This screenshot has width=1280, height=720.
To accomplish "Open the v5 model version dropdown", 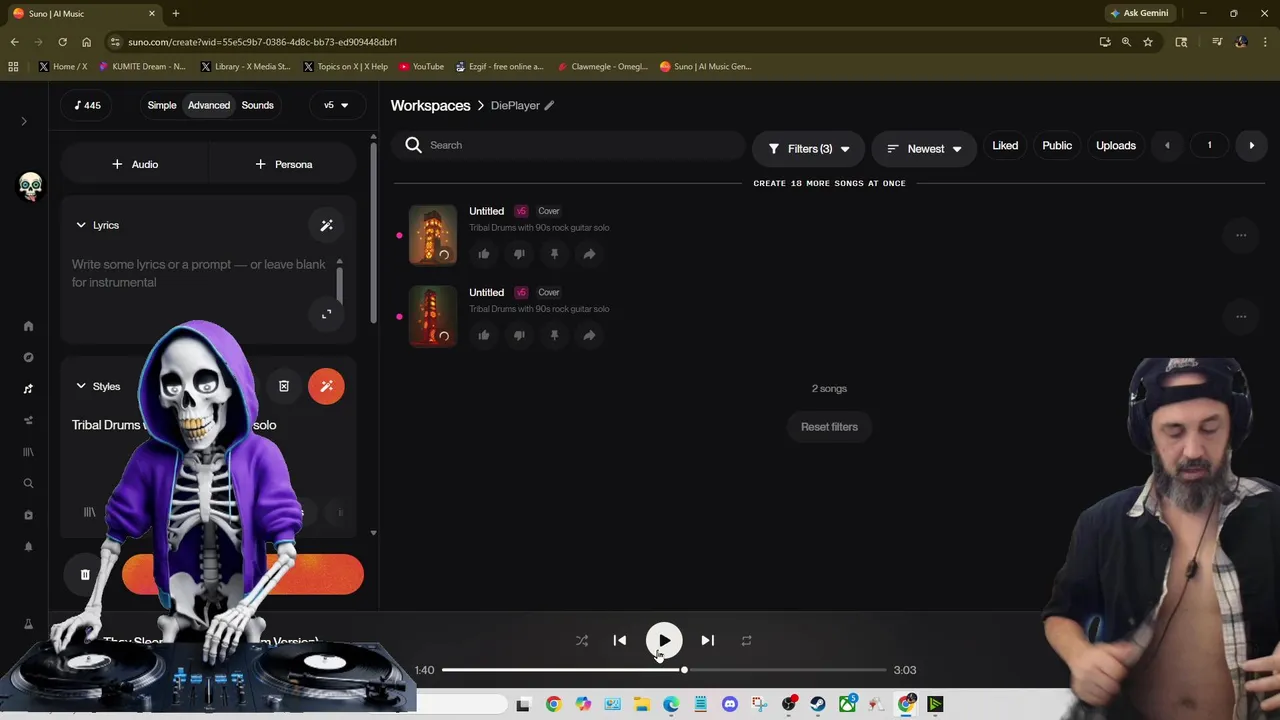I will [x=336, y=105].
